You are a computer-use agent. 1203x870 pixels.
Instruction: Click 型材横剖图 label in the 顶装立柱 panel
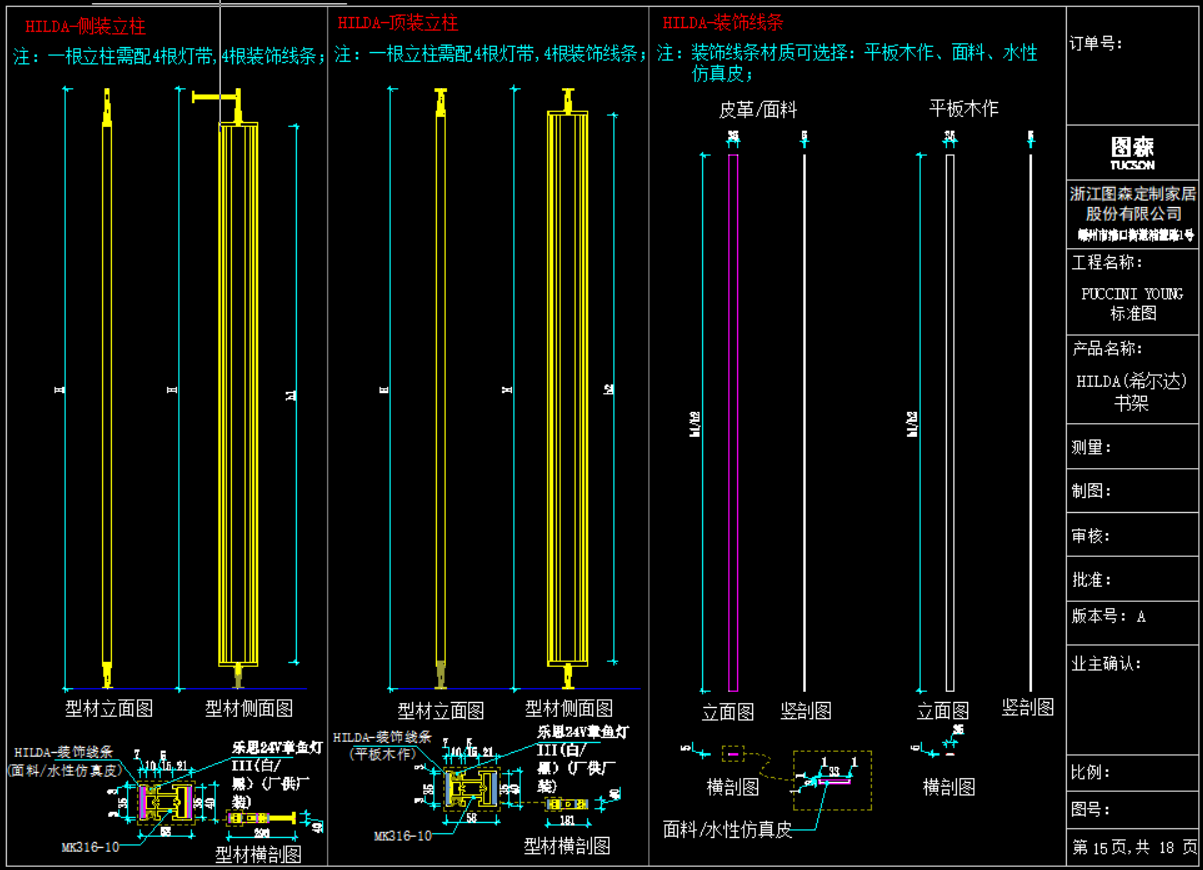[x=567, y=847]
